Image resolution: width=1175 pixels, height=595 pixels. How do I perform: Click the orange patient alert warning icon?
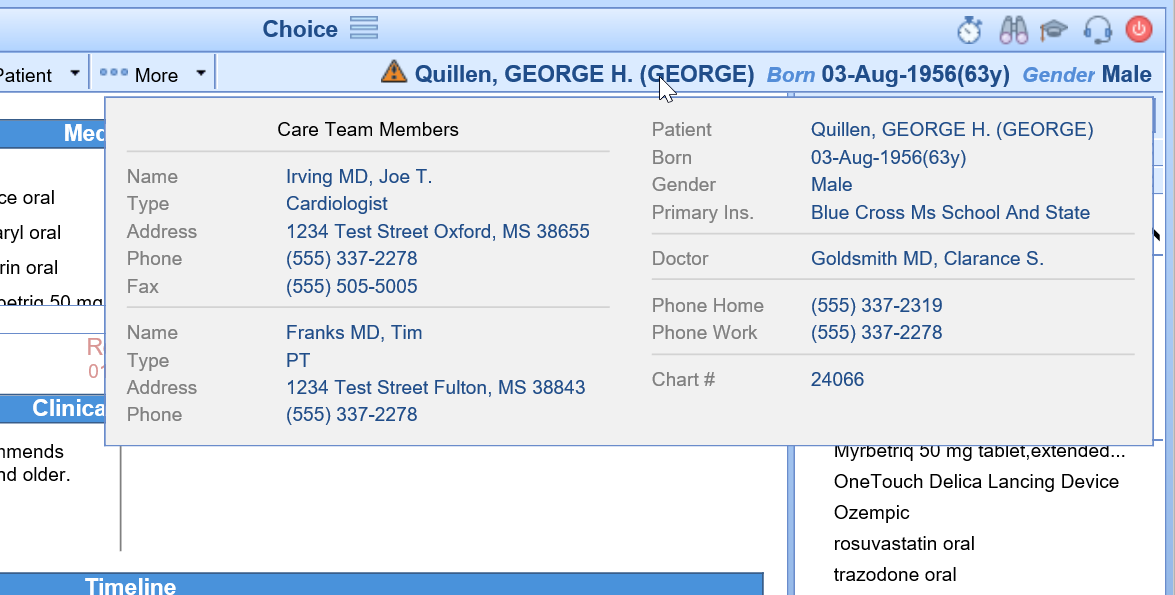(x=394, y=72)
